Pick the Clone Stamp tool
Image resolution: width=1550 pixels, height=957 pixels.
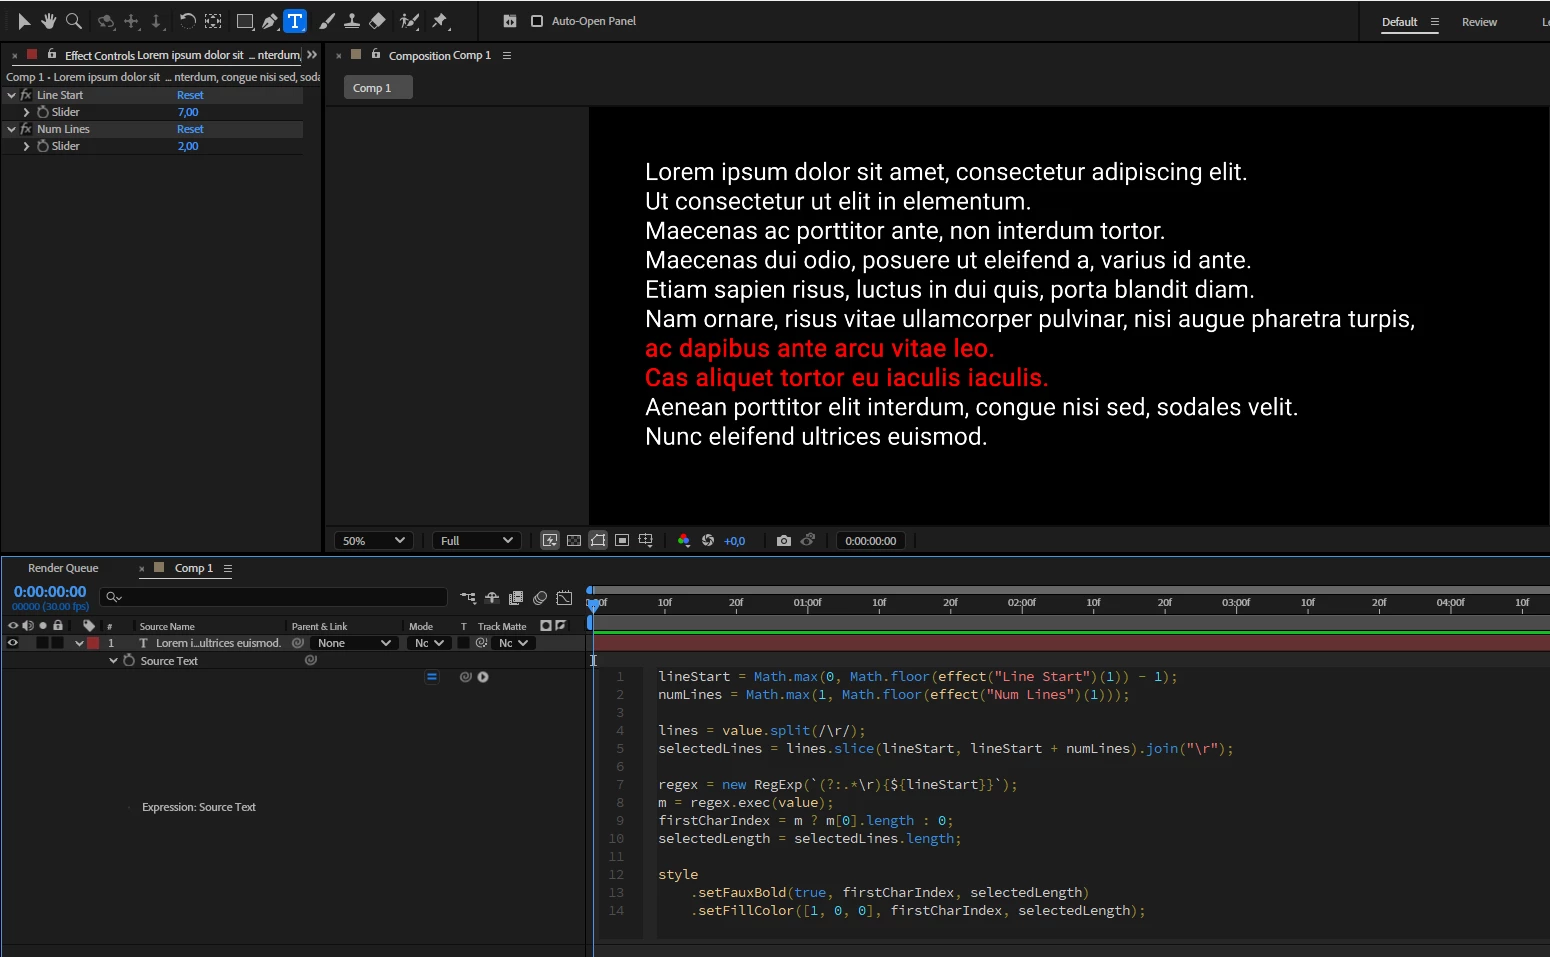pos(352,21)
